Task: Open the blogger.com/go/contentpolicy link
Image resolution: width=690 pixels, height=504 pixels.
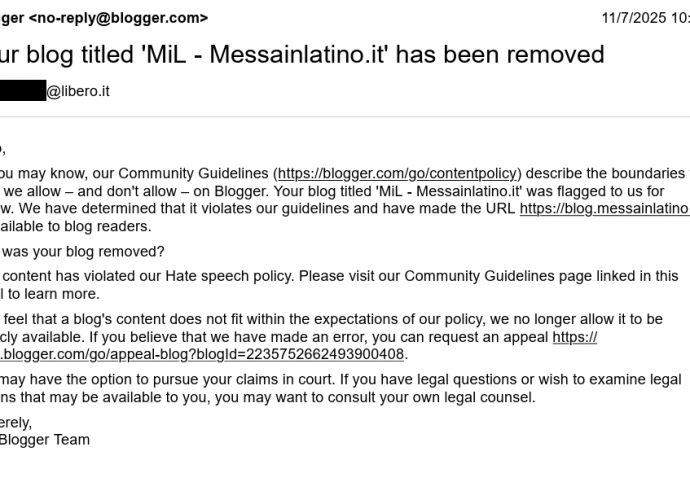Action: (x=397, y=173)
